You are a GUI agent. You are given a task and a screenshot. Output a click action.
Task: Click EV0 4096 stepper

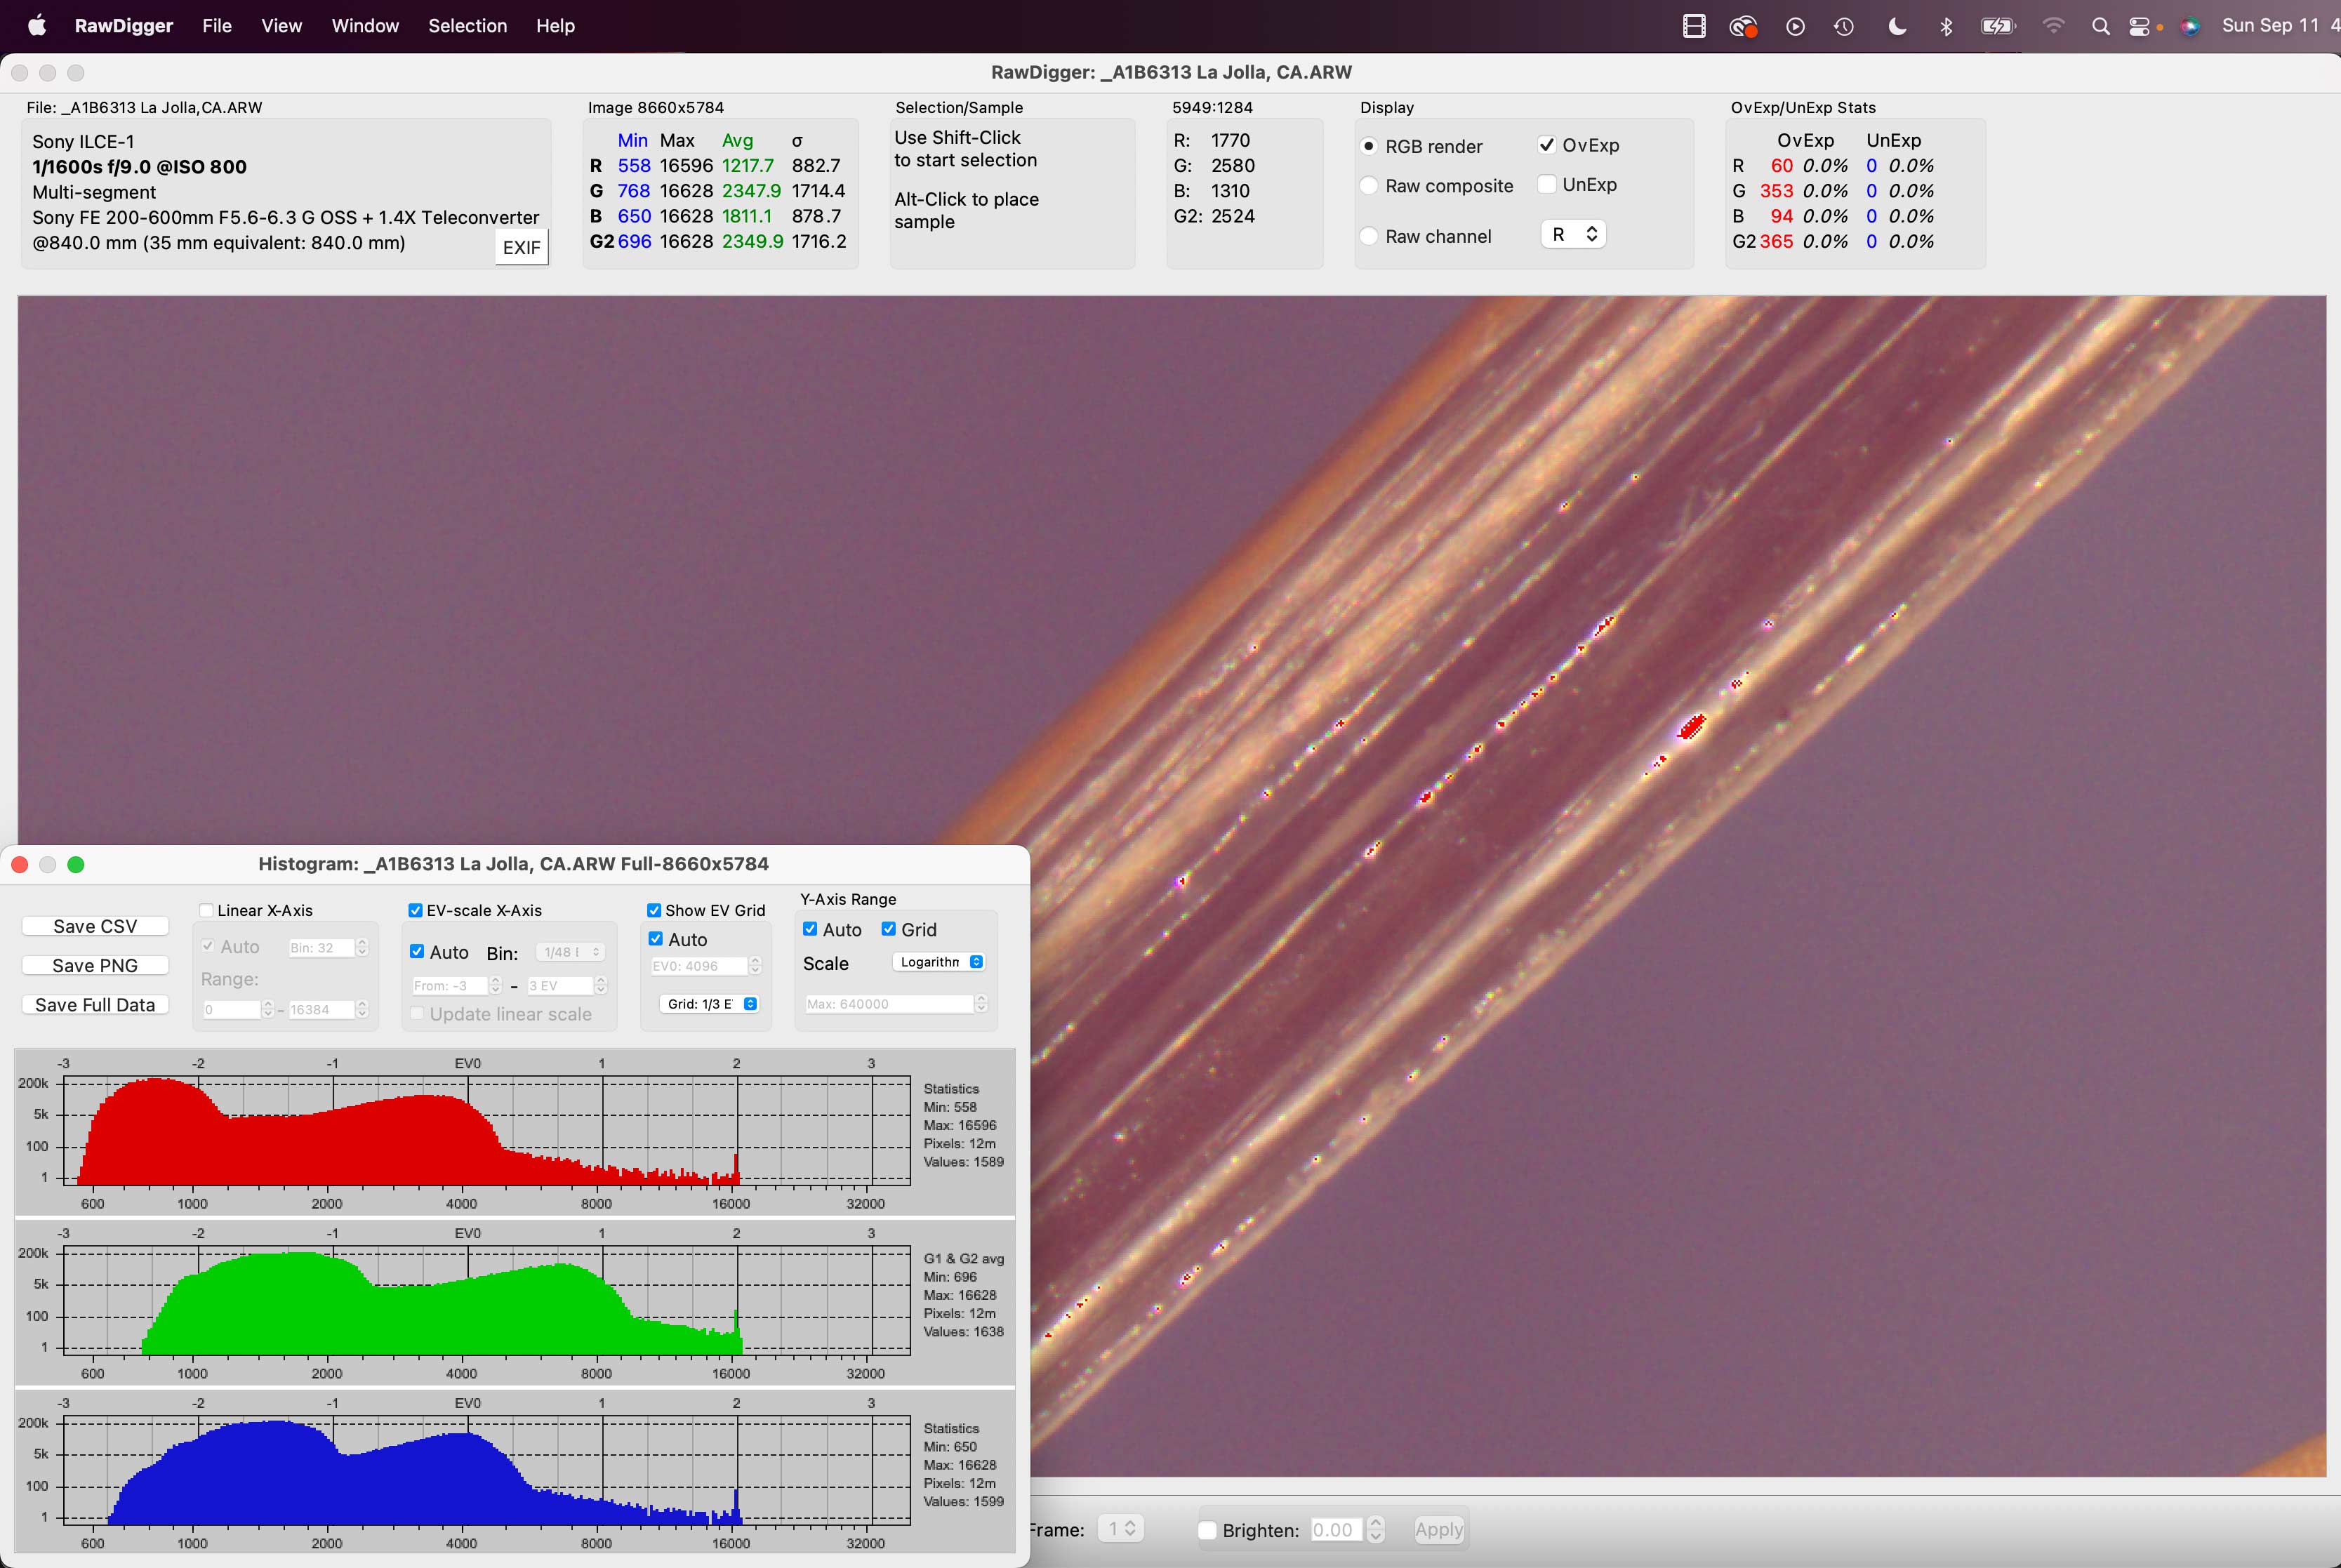pyautogui.click(x=755, y=966)
